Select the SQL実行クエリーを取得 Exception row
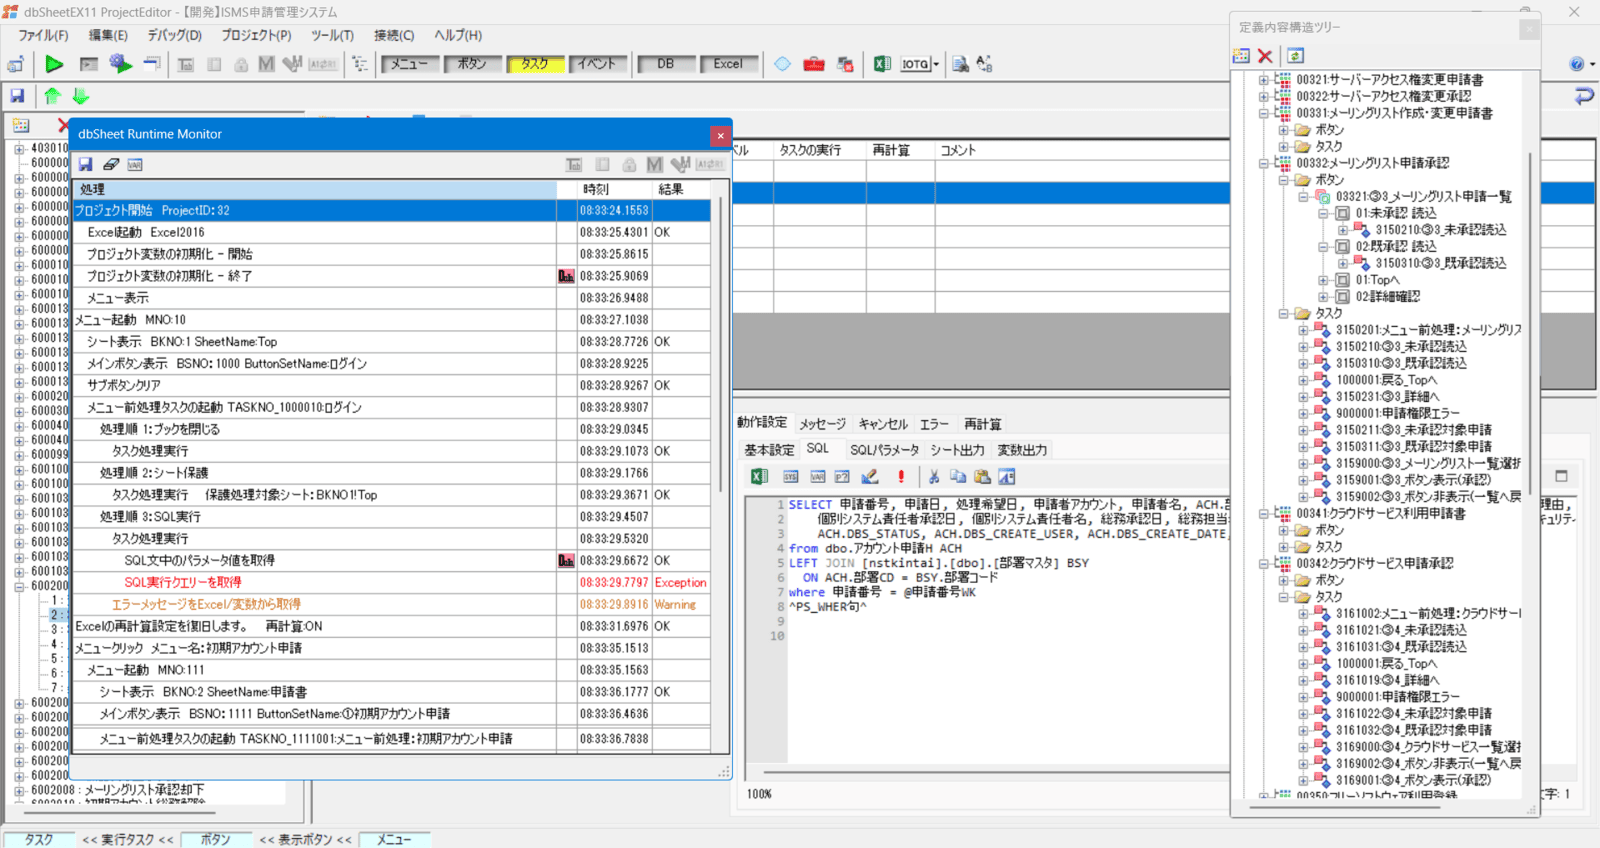The image size is (1600, 848). [x=182, y=582]
